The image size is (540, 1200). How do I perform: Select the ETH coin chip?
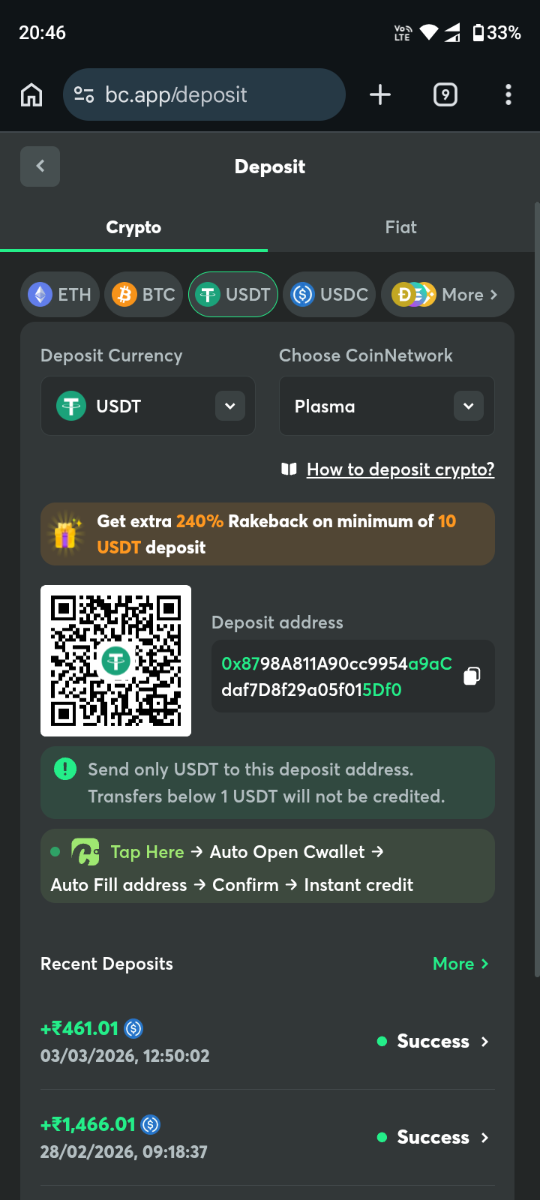pos(61,294)
